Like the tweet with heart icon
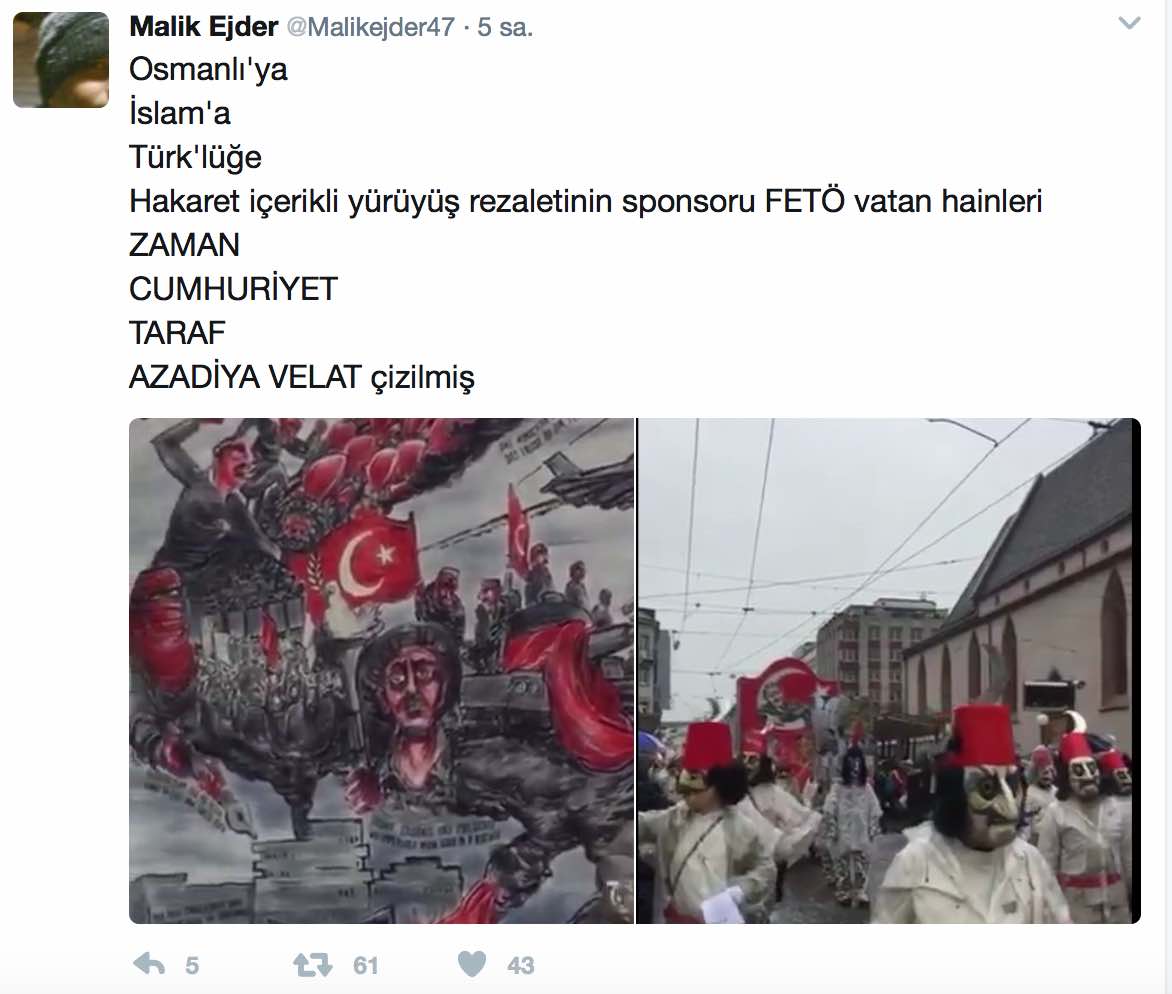Screen dimensions: 1172x994 click(472, 964)
